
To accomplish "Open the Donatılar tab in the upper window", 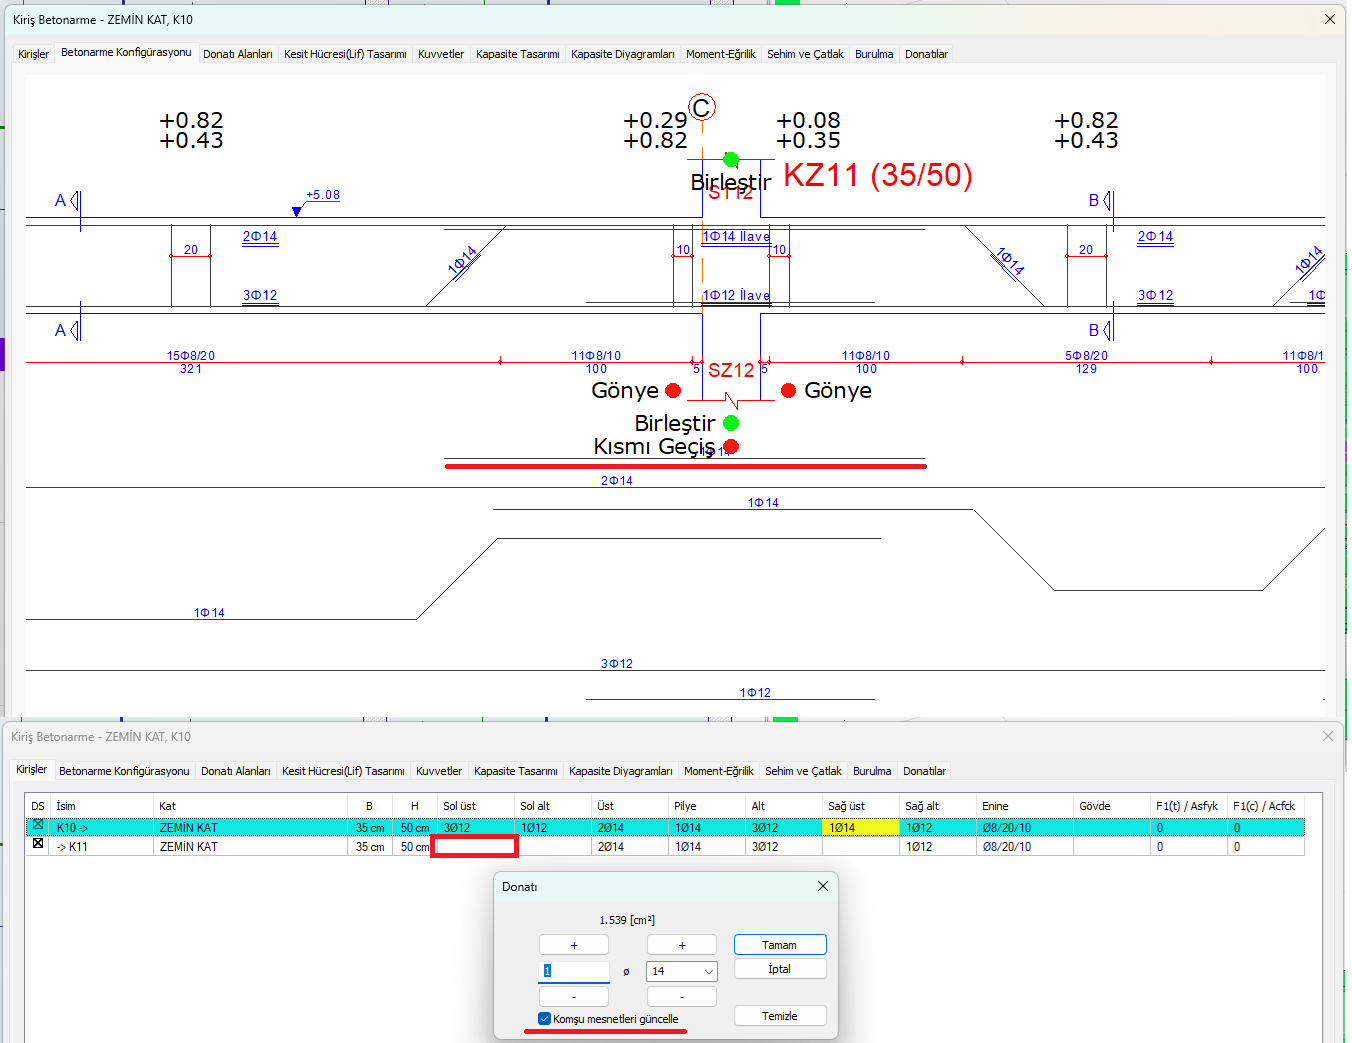I will coord(926,54).
